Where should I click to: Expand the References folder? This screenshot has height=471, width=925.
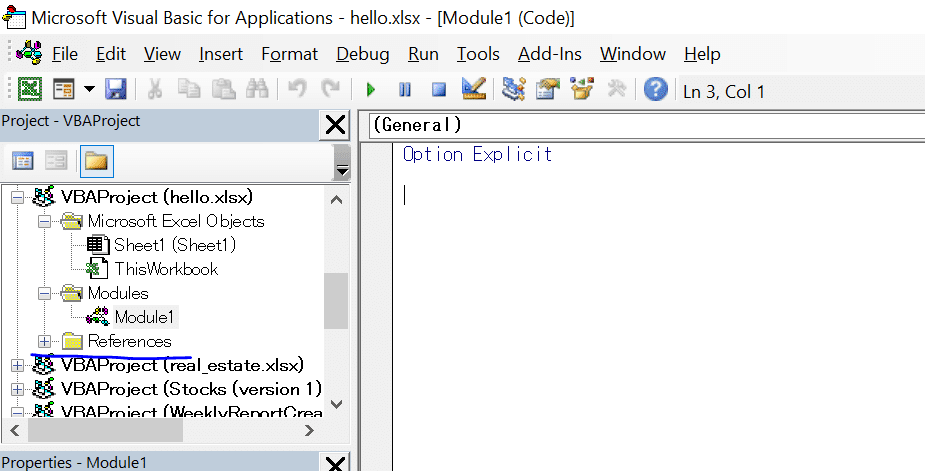(x=44, y=341)
